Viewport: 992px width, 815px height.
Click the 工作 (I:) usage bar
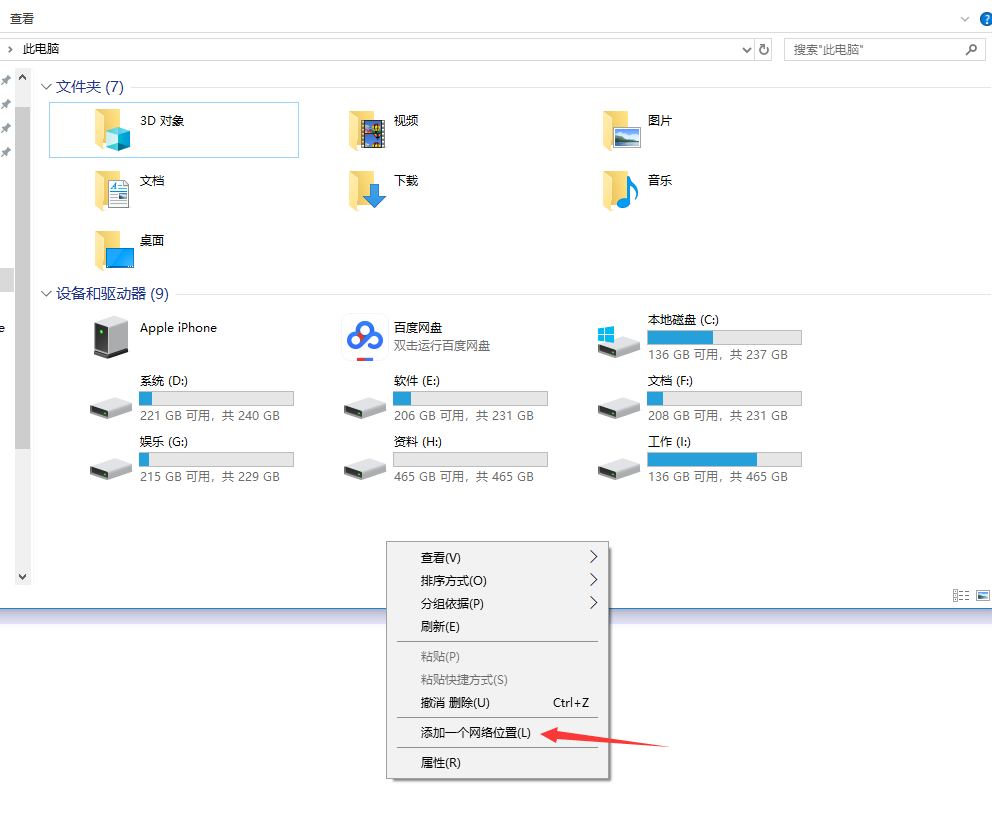click(724, 459)
